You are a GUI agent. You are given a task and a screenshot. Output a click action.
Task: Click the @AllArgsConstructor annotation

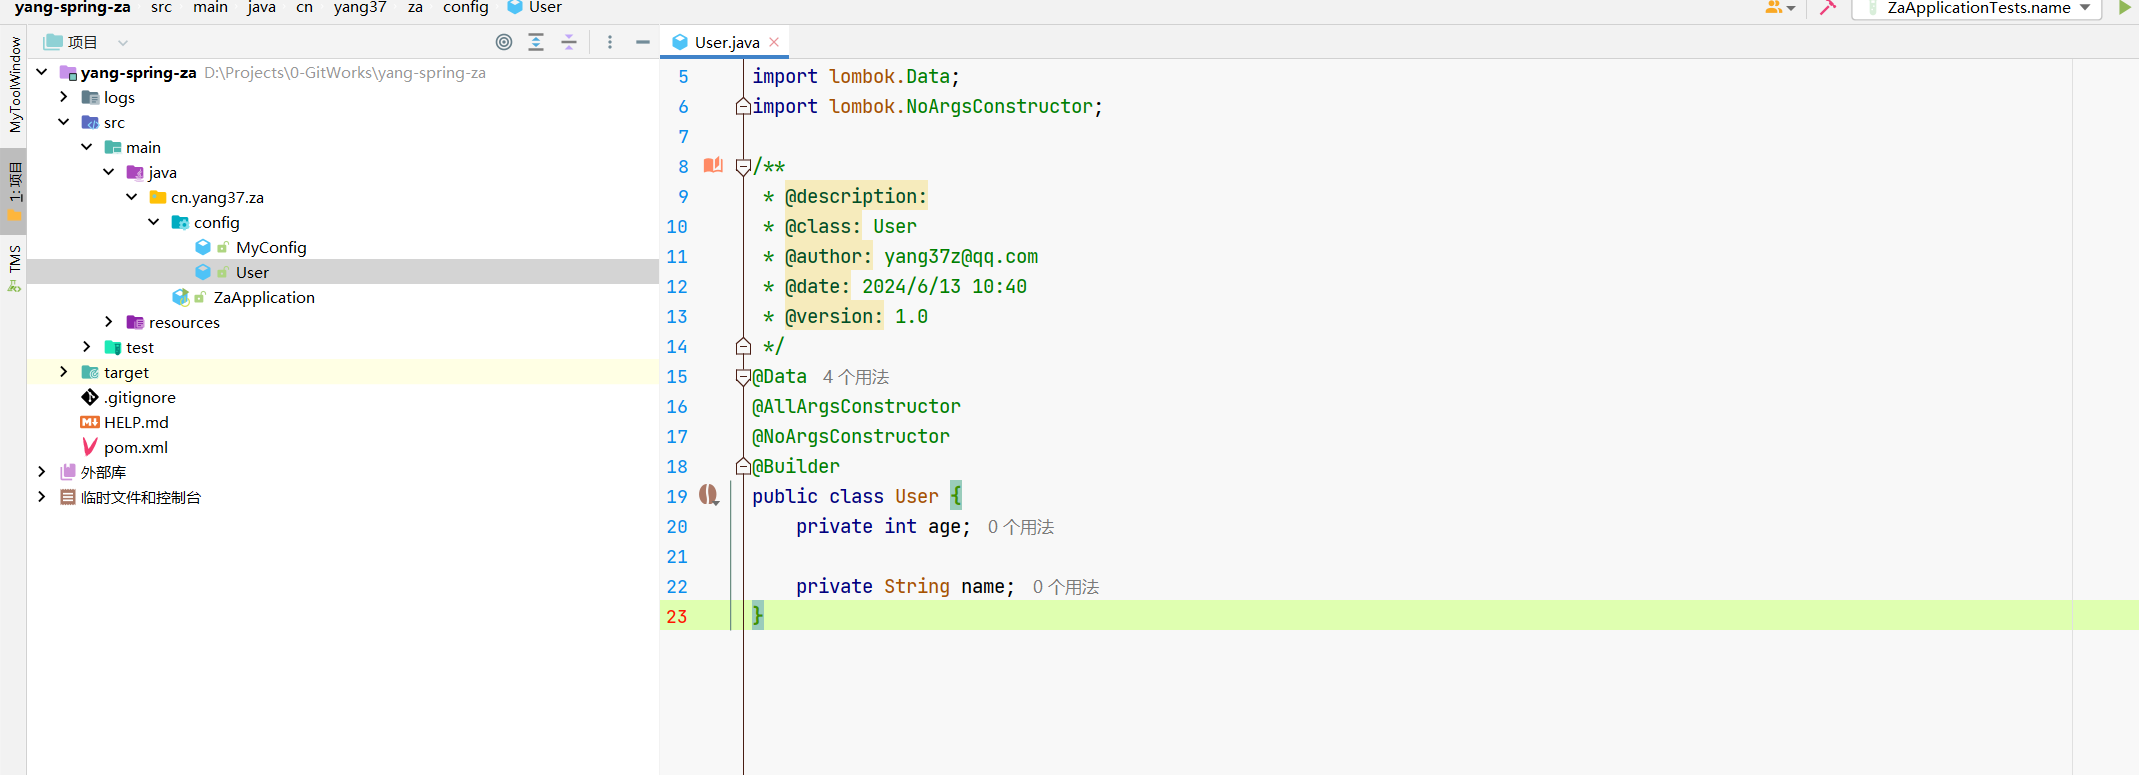(x=856, y=406)
